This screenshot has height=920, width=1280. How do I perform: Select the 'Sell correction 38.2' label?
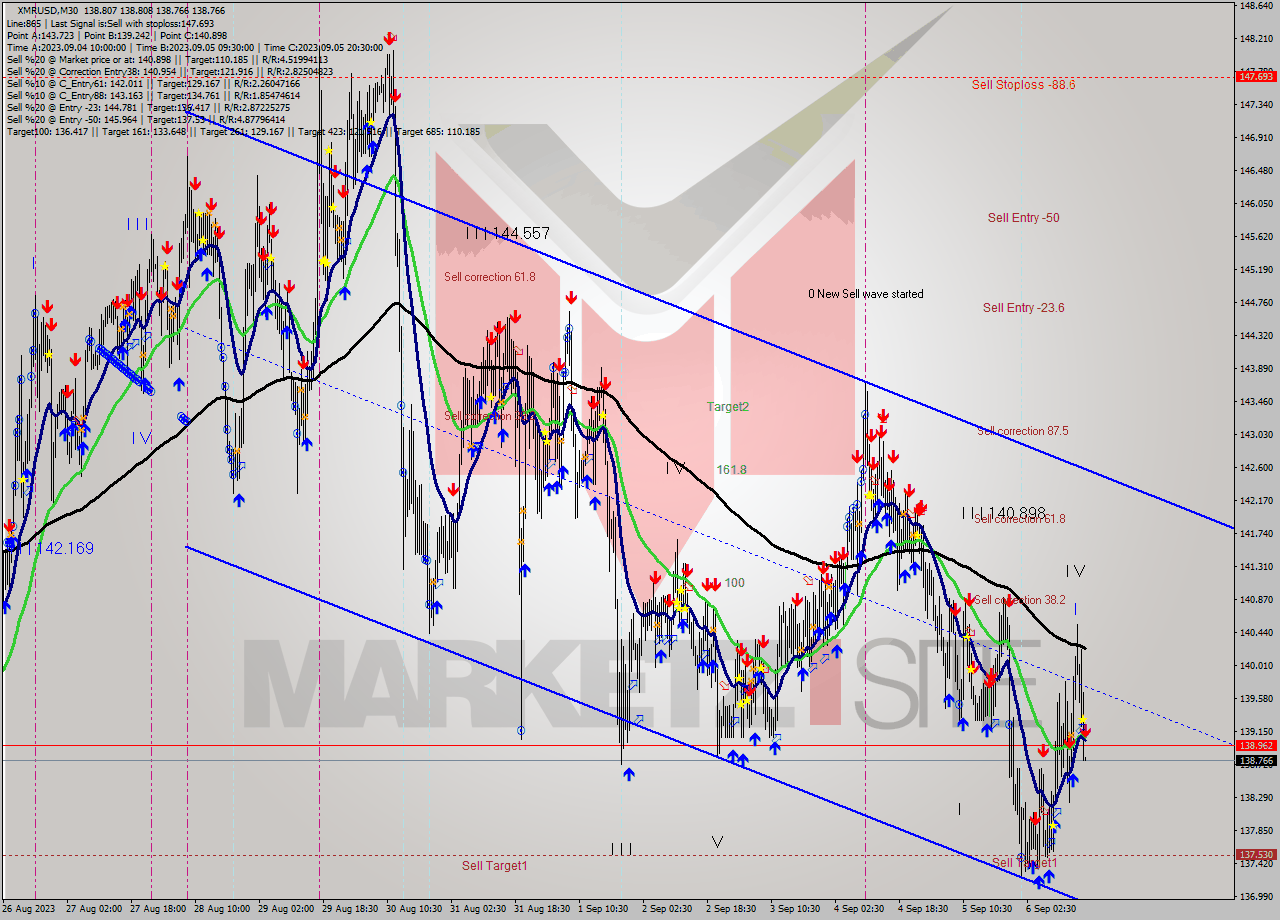(1020, 600)
